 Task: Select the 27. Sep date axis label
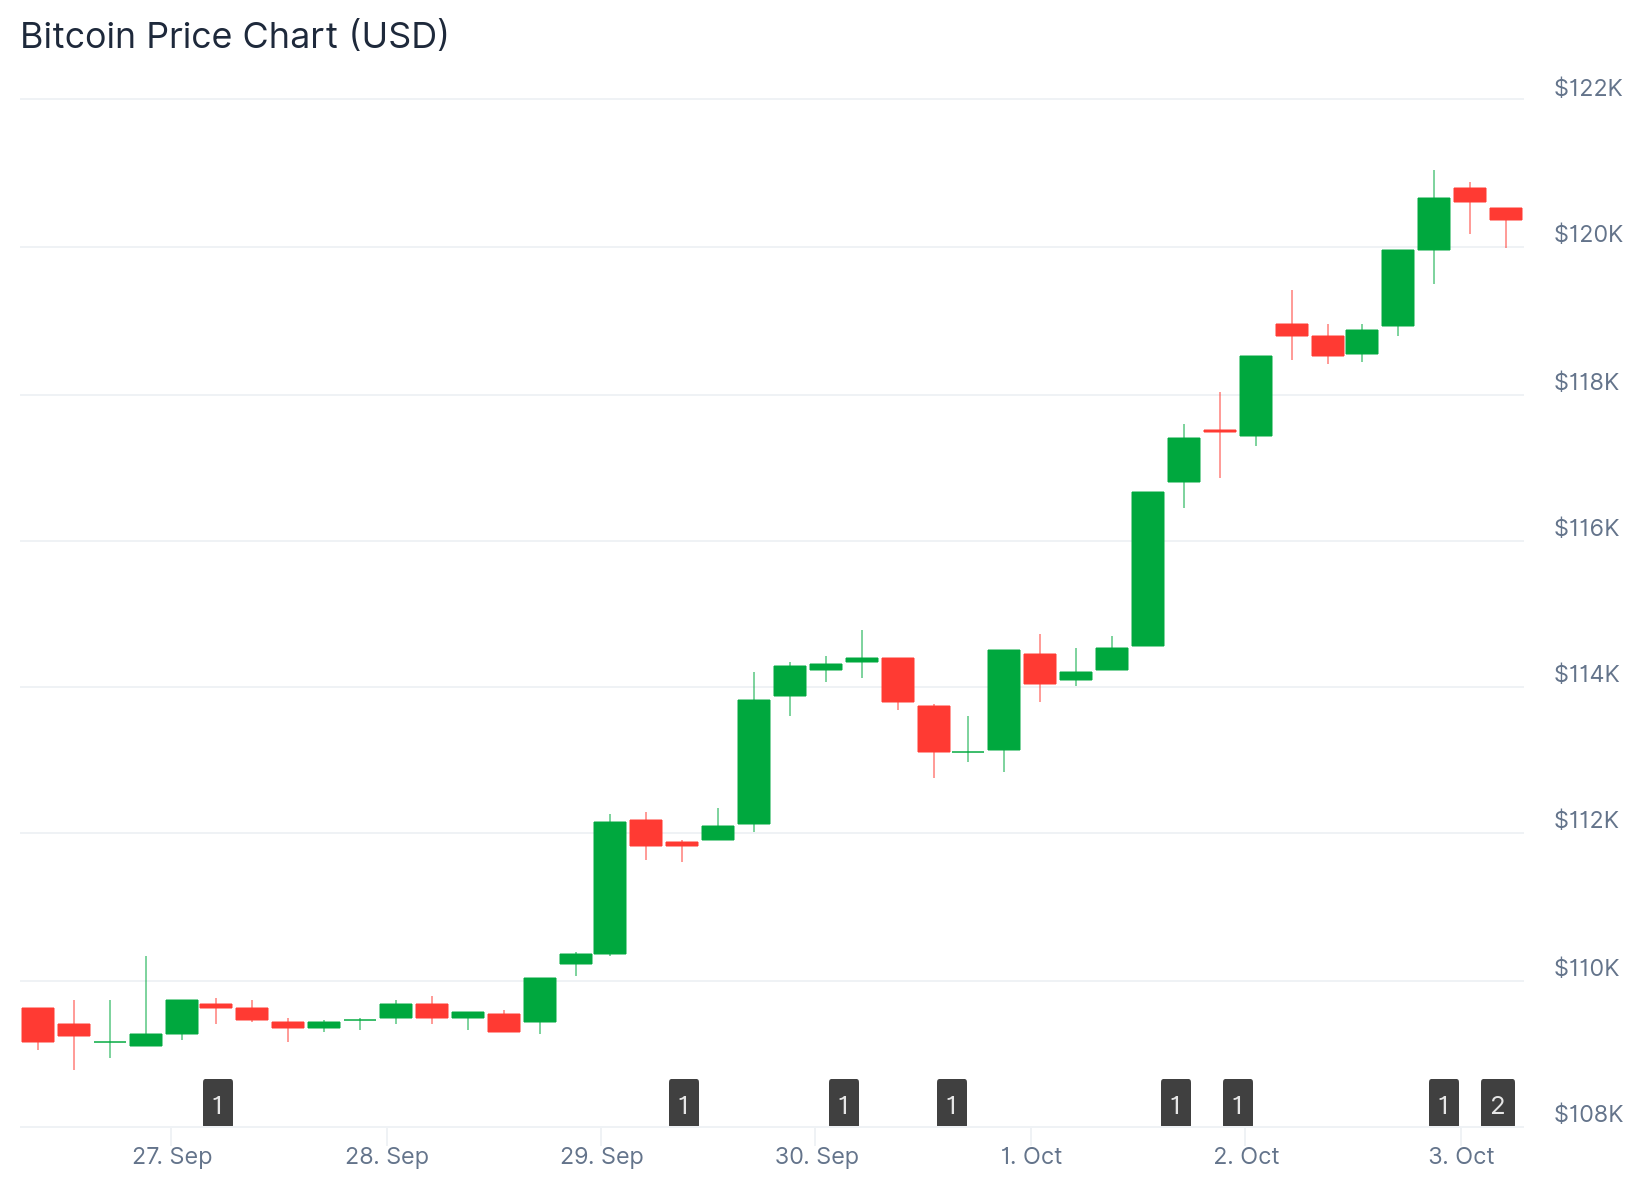click(x=172, y=1156)
